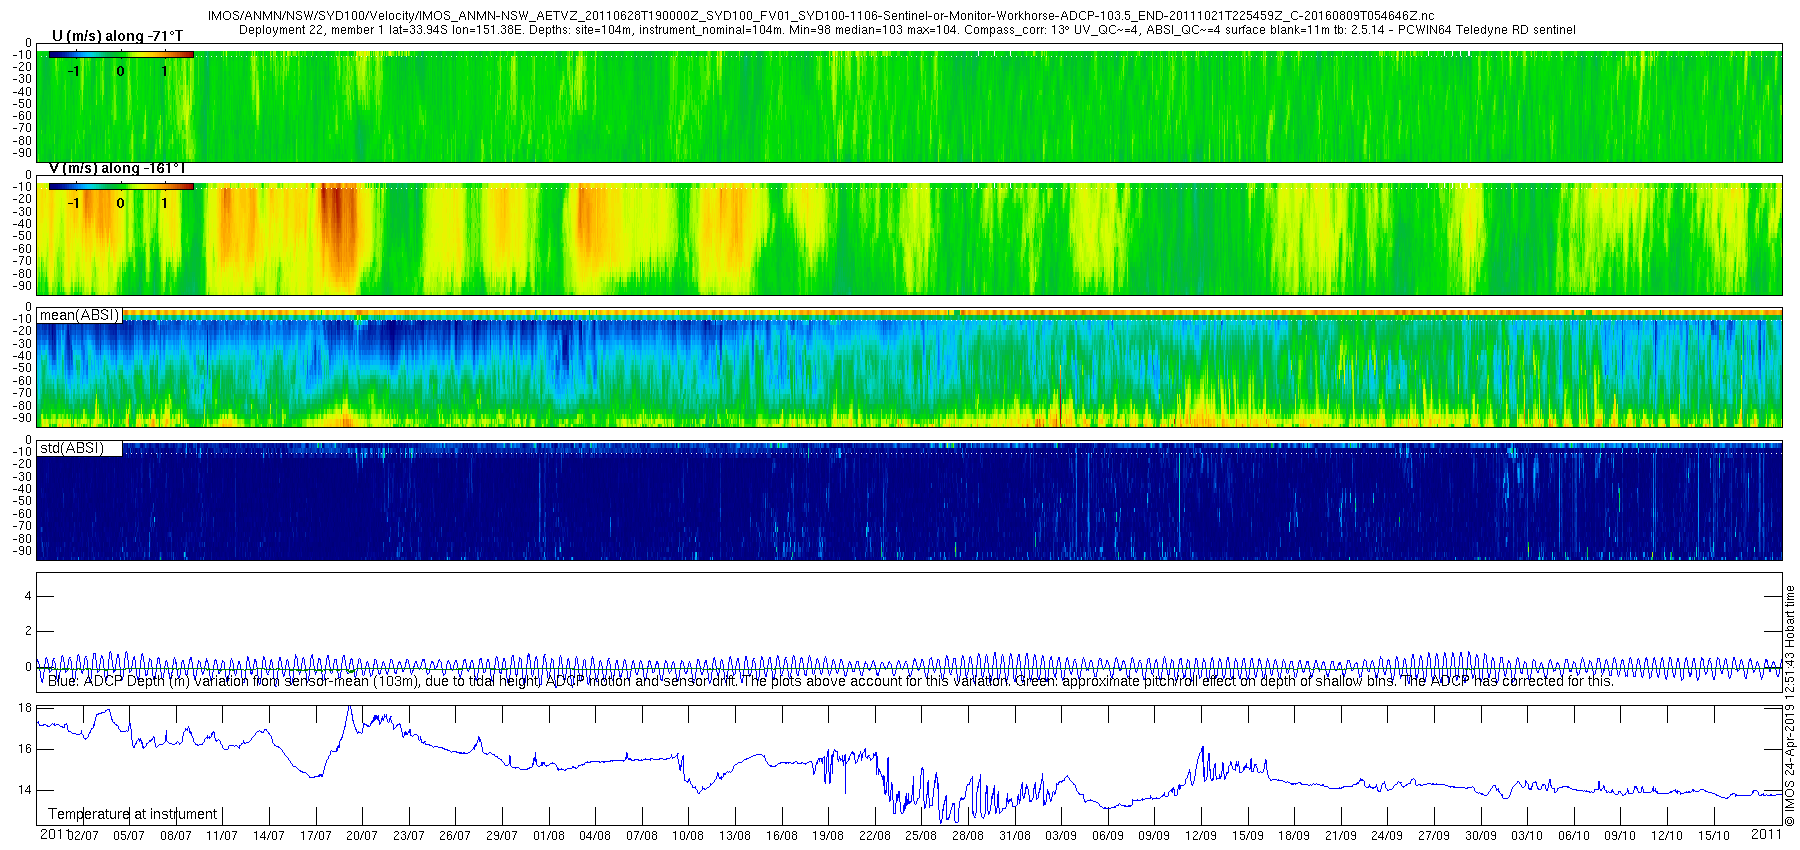The width and height of the screenshot is (1800, 850).
Task: Click the '31/08' date tick label
Action: click(x=1015, y=836)
